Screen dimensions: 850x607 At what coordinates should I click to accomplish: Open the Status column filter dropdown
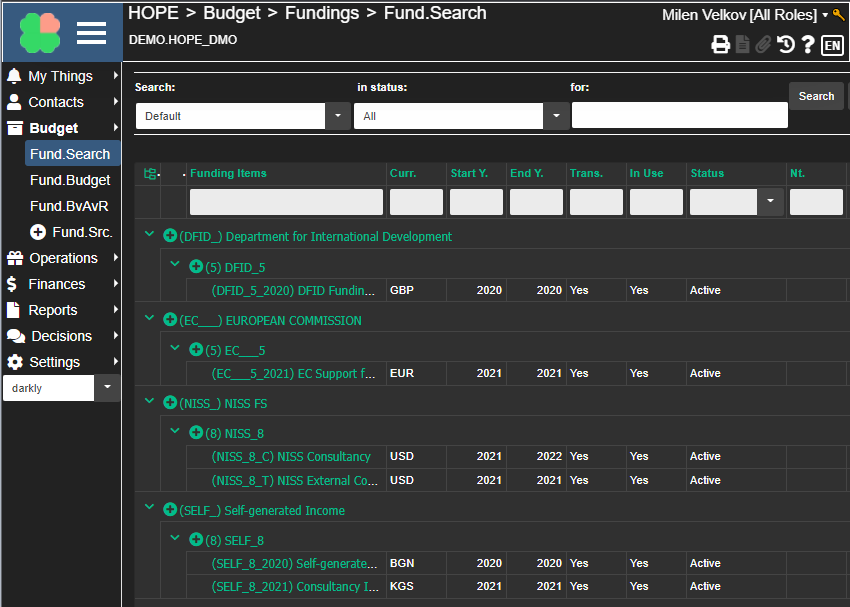[x=769, y=201]
